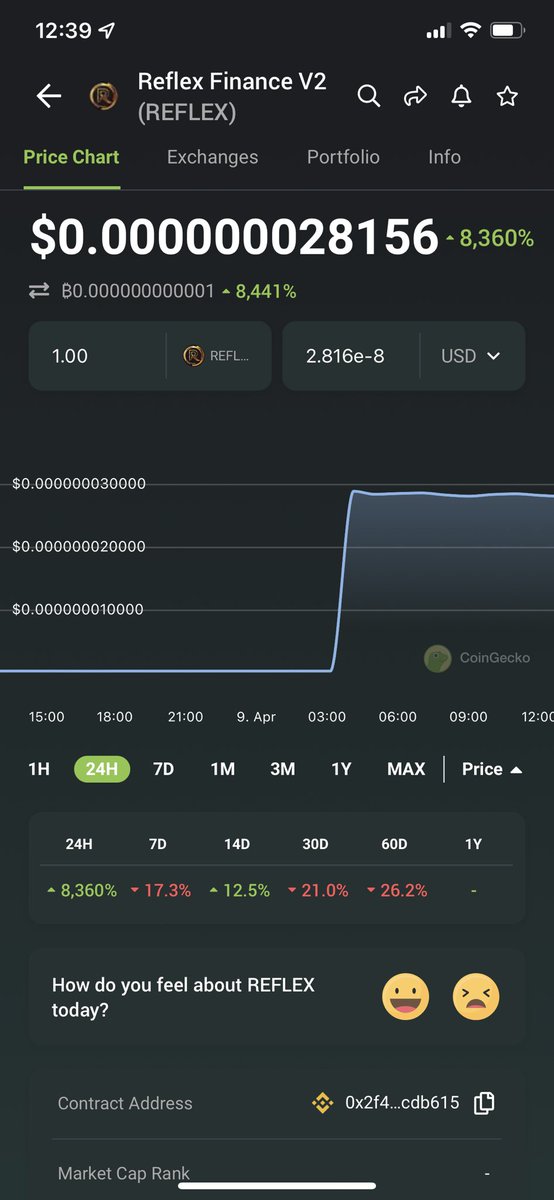Open the Exchanges tab
The height and width of the screenshot is (1200, 554).
(x=212, y=157)
